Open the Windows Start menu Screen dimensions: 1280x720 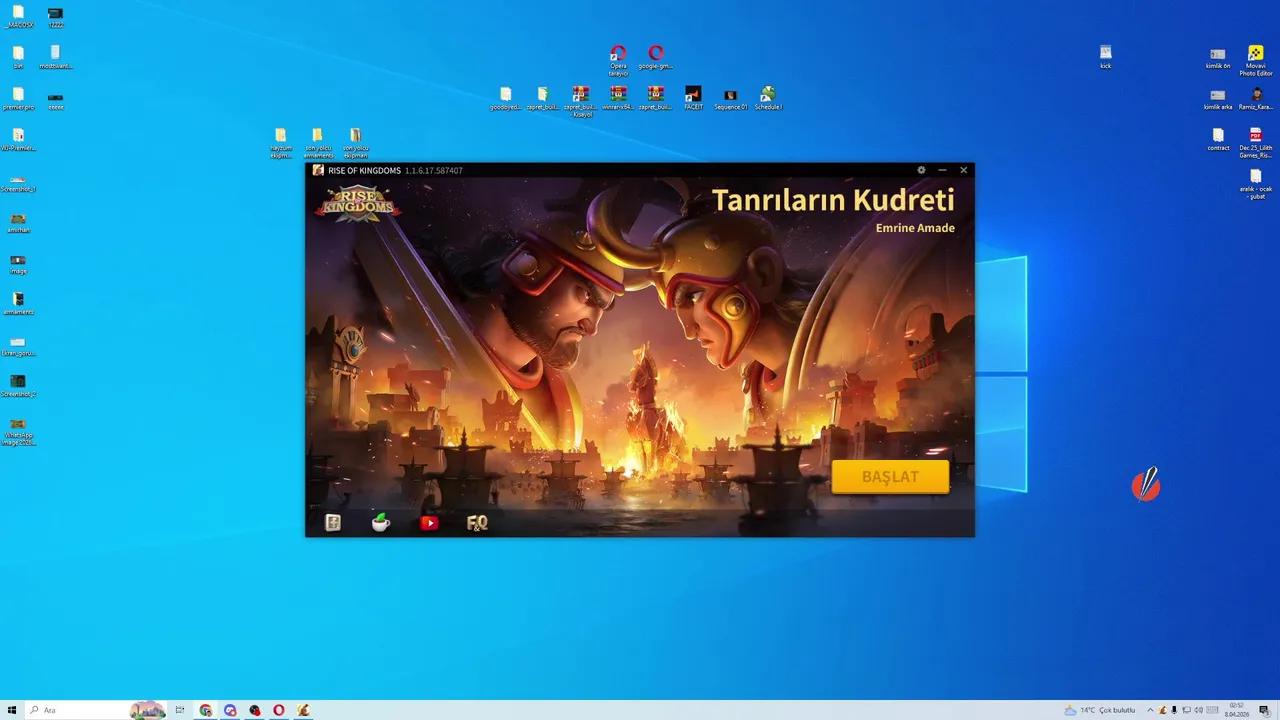pos(10,710)
